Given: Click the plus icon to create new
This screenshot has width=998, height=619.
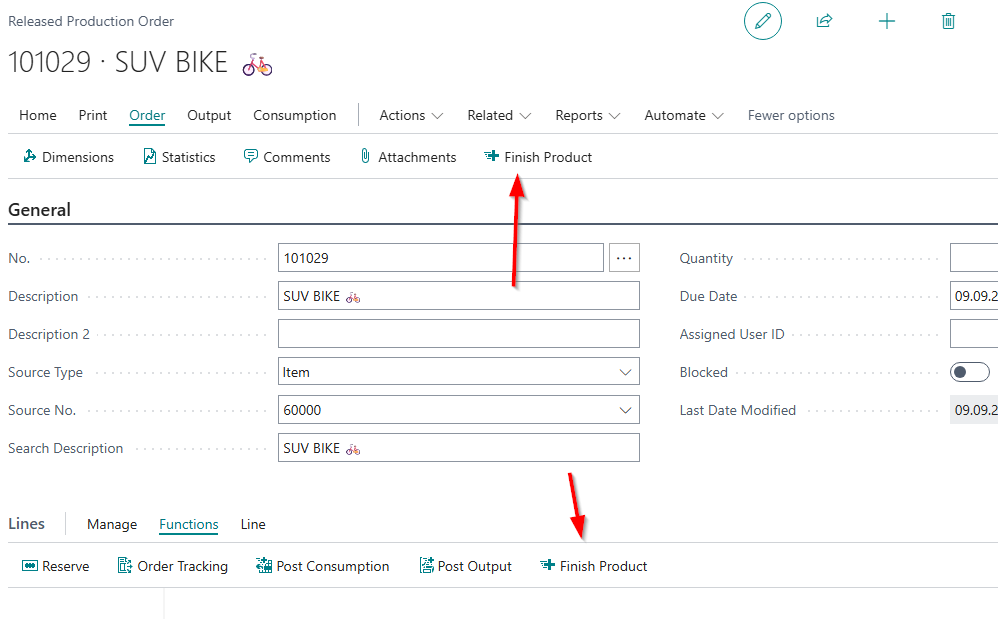Looking at the screenshot, I should pos(886,21).
